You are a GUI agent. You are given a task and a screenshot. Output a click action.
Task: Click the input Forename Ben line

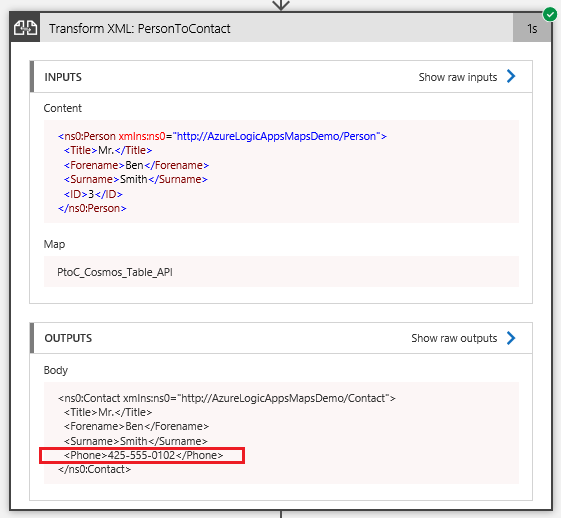tap(136, 165)
